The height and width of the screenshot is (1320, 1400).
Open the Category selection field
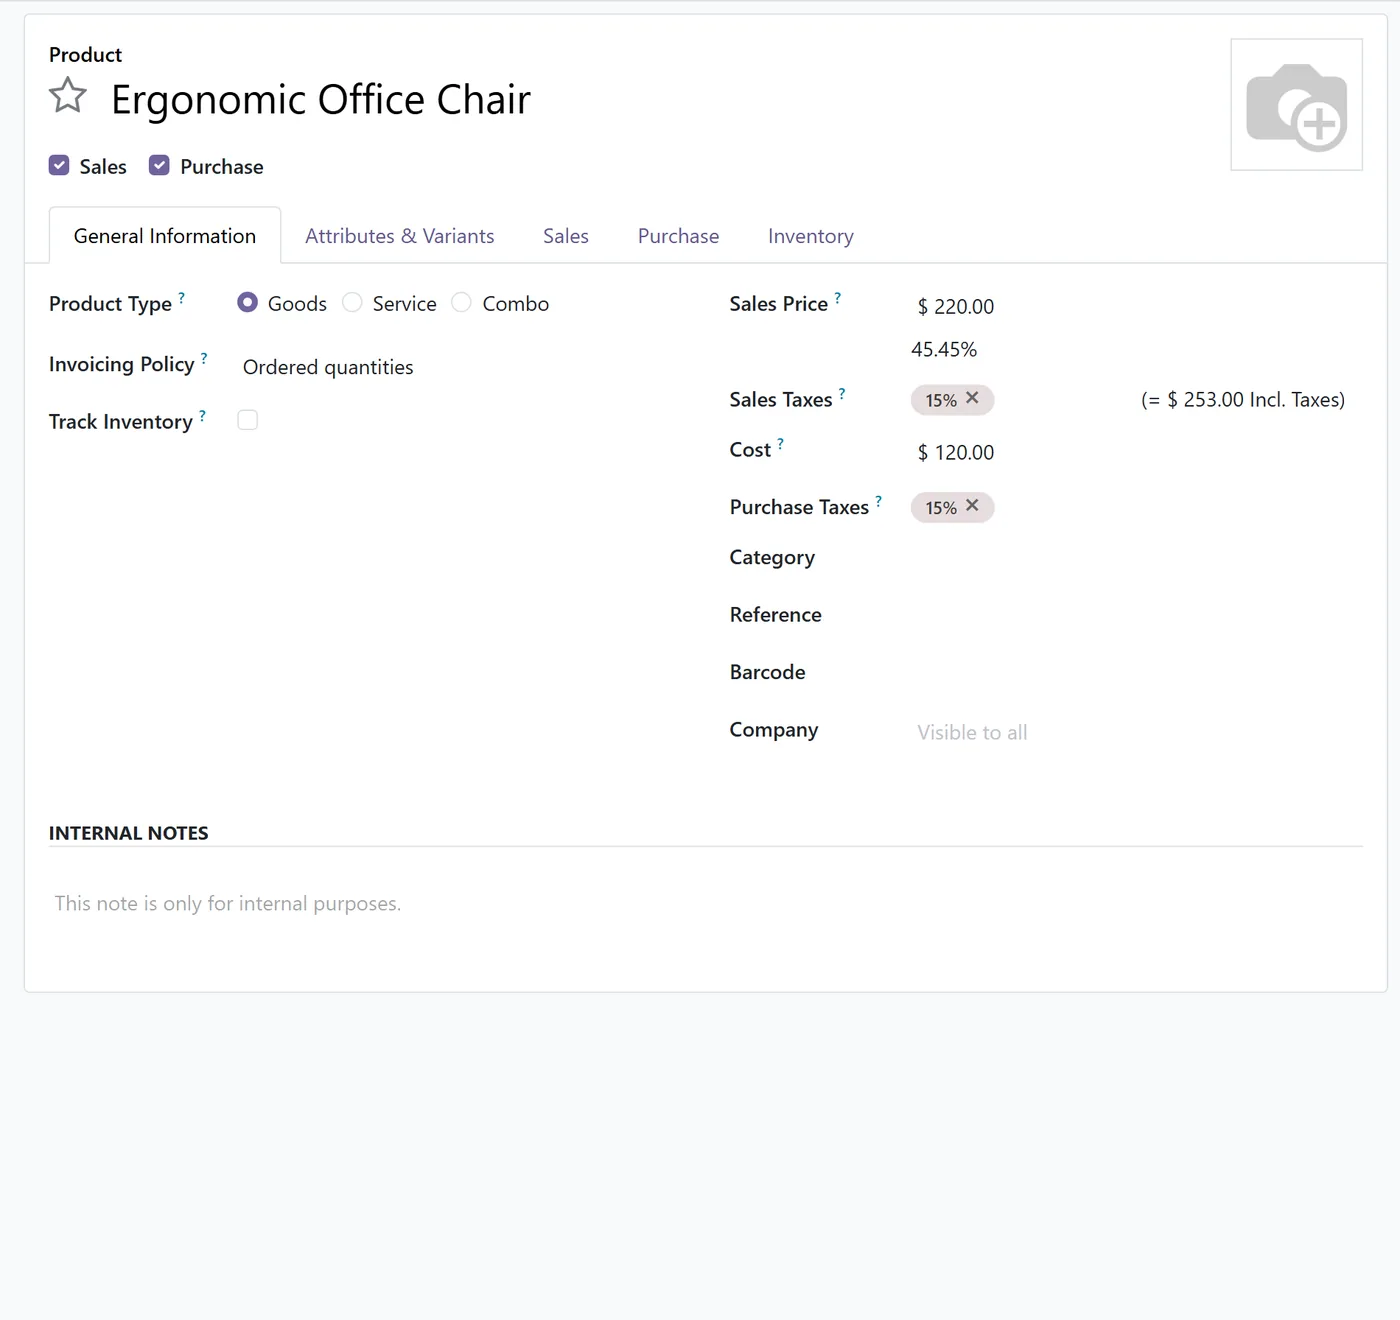click(1136, 558)
